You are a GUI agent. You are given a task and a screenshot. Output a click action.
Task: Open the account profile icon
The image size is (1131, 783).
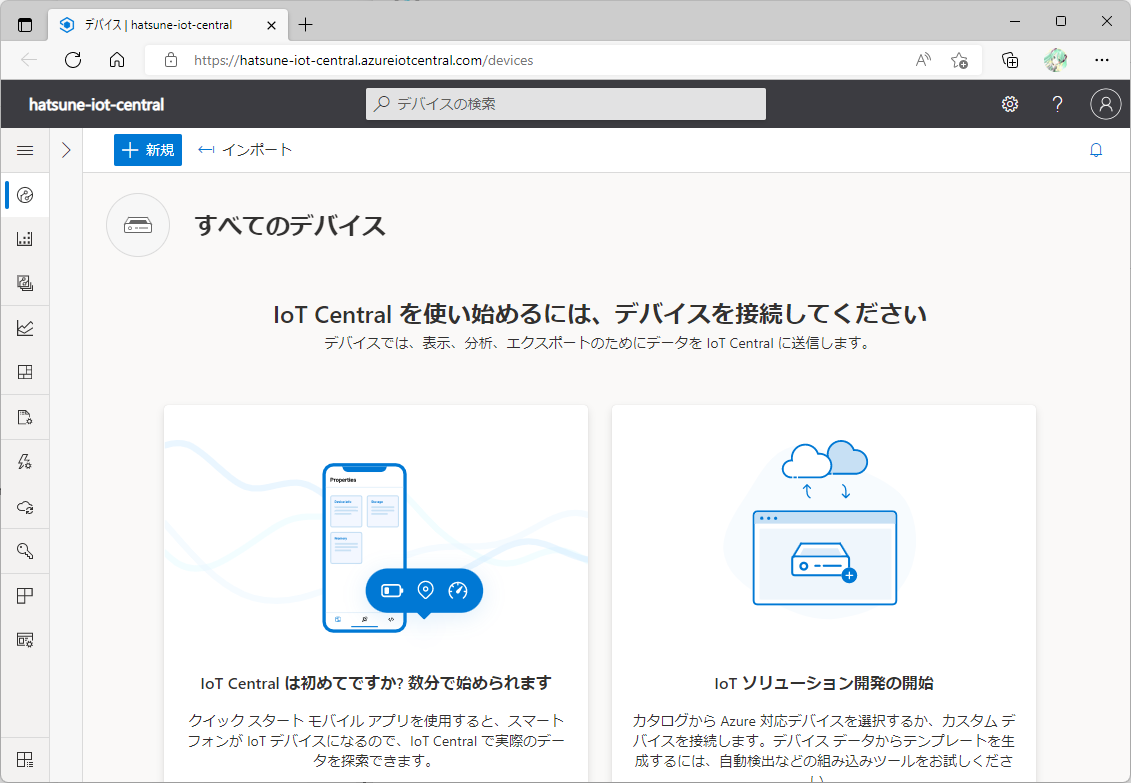(x=1105, y=105)
